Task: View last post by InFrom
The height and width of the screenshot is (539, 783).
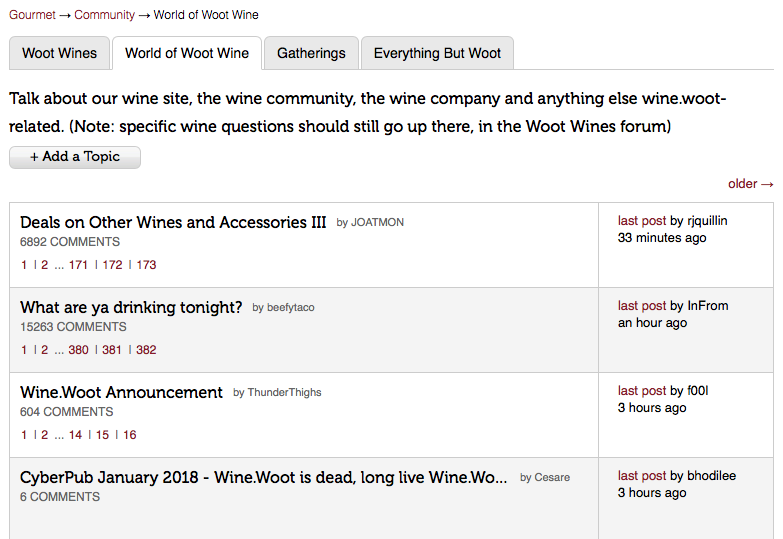Action: [642, 306]
